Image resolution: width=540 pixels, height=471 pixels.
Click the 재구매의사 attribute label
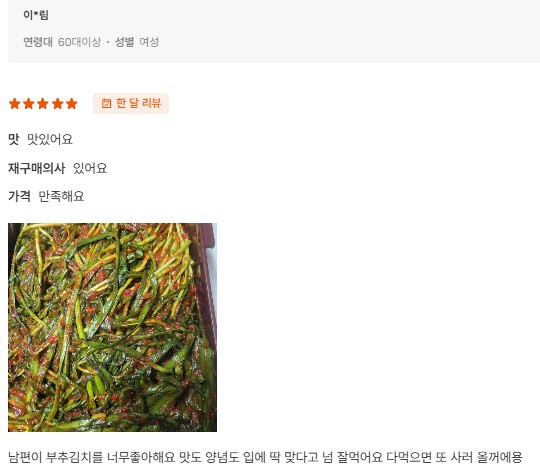37,168
